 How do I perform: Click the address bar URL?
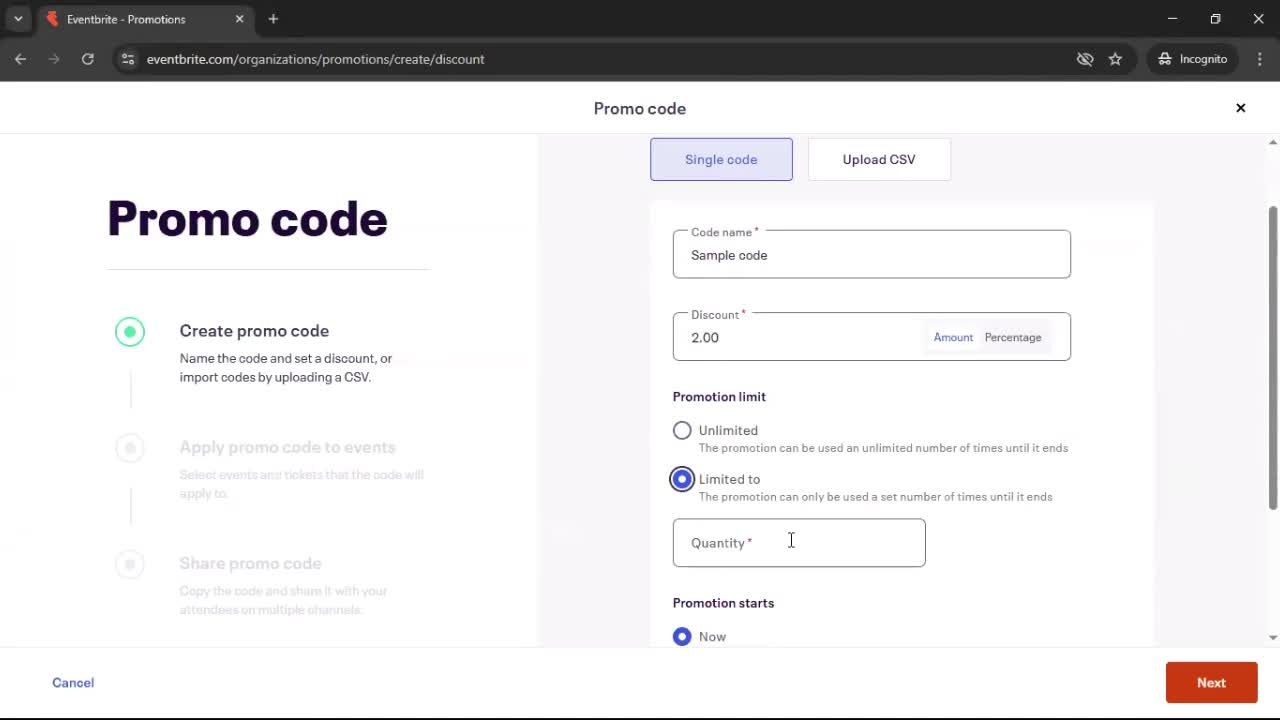point(315,59)
